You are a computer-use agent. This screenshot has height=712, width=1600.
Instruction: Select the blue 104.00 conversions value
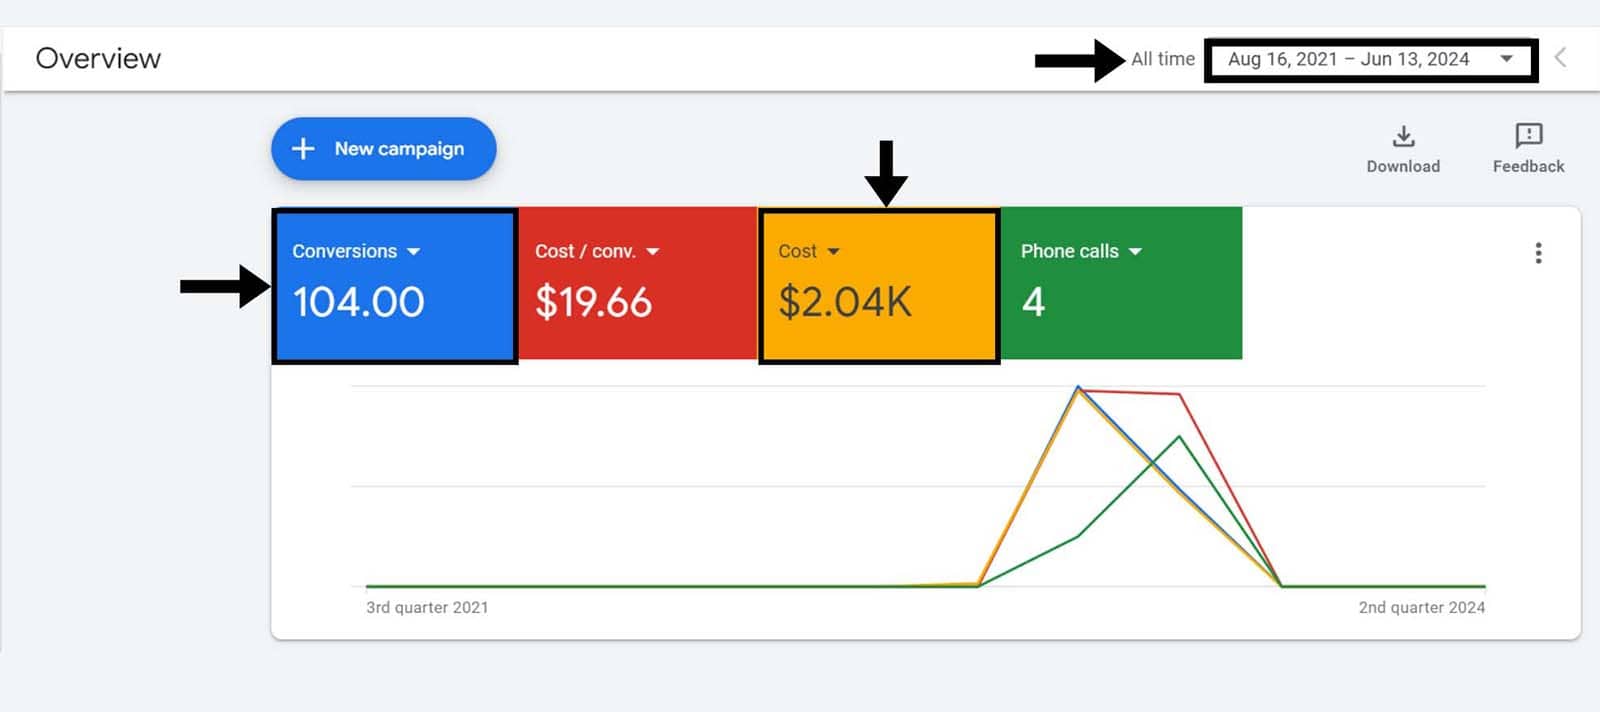tap(359, 302)
